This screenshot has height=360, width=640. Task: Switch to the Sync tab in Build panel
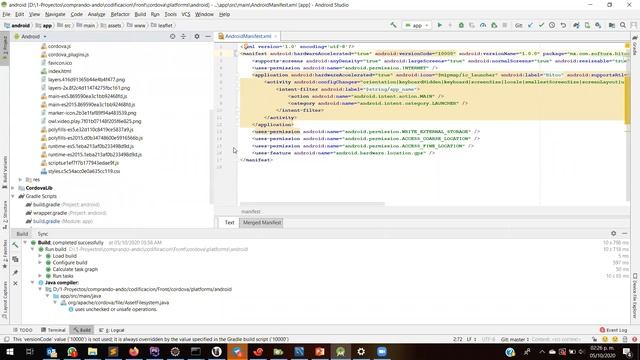[x=42, y=234]
